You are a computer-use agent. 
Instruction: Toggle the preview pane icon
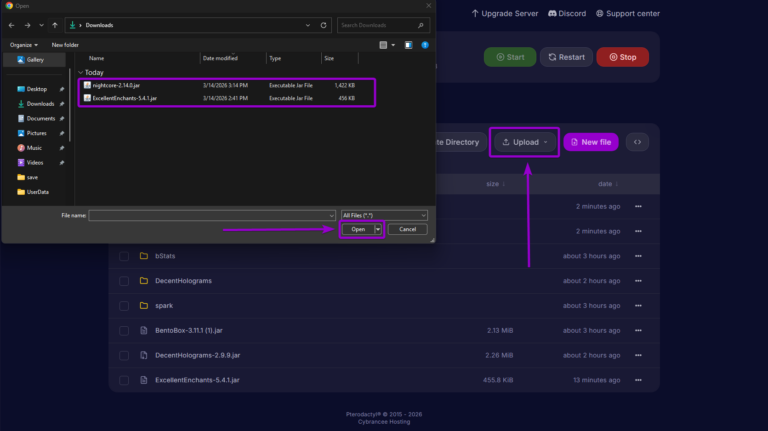click(x=408, y=45)
